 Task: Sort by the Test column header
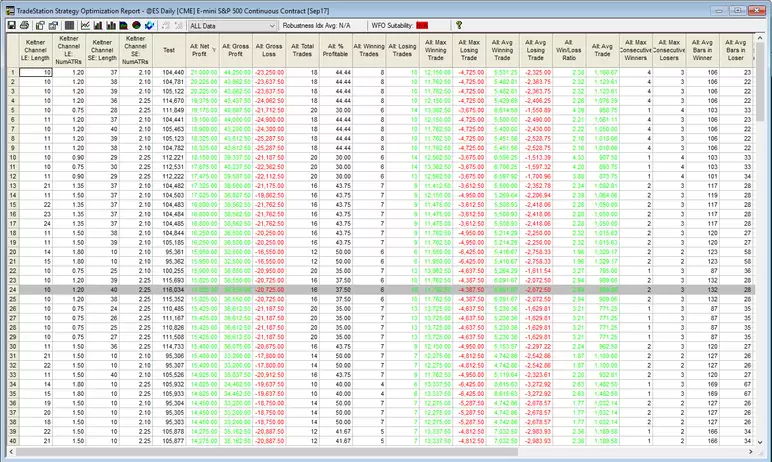click(x=169, y=50)
